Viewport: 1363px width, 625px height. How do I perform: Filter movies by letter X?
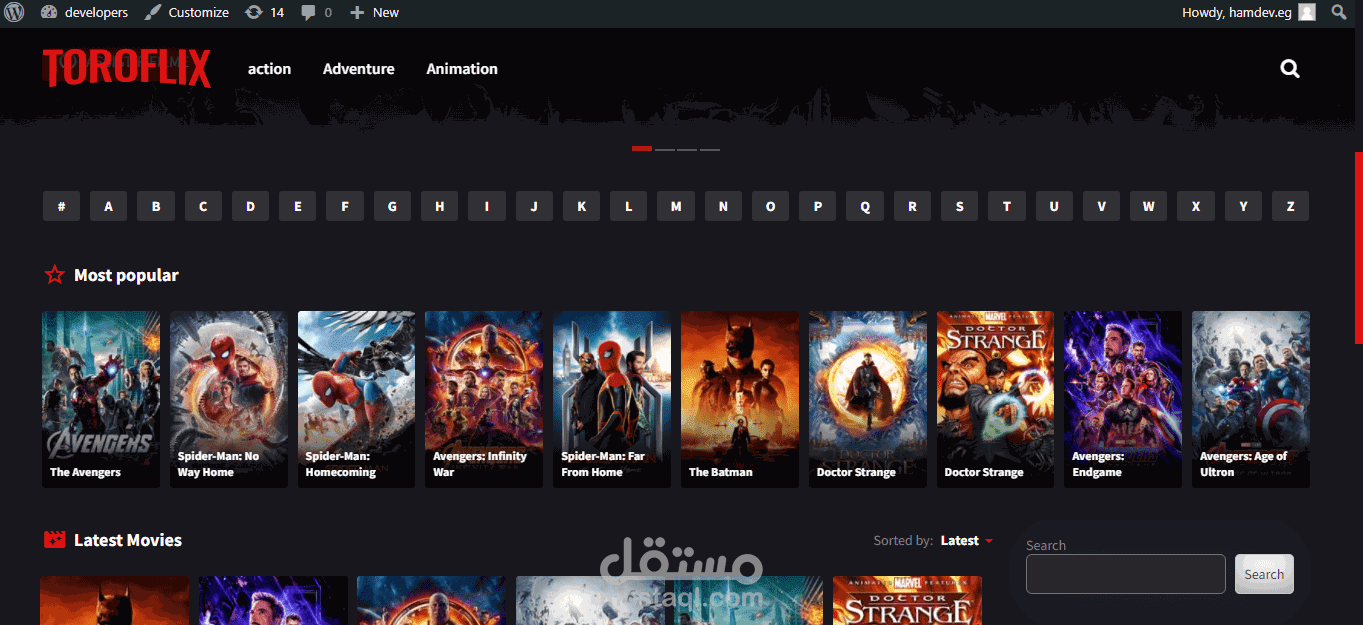pos(1196,206)
